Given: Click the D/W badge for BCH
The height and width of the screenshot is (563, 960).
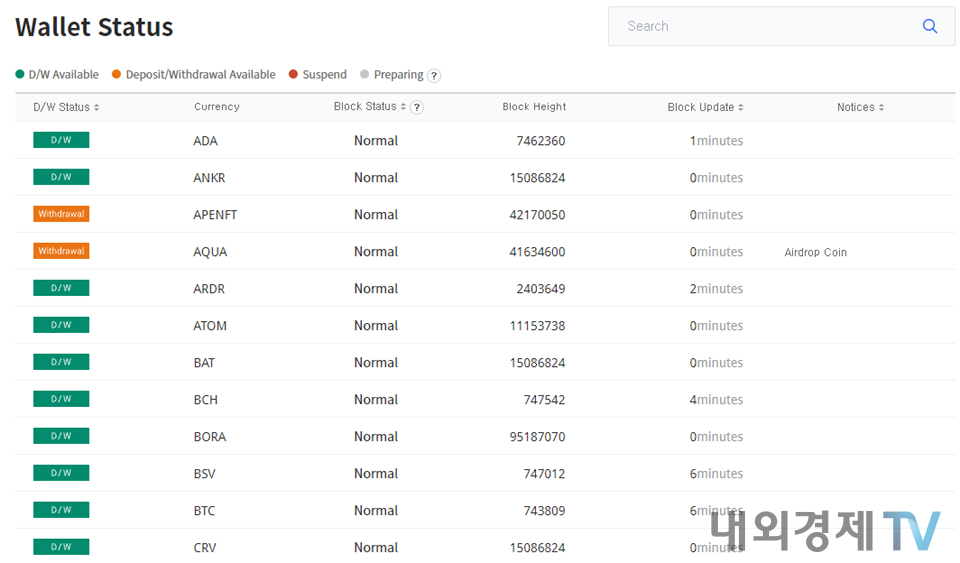Looking at the screenshot, I should tap(61, 399).
